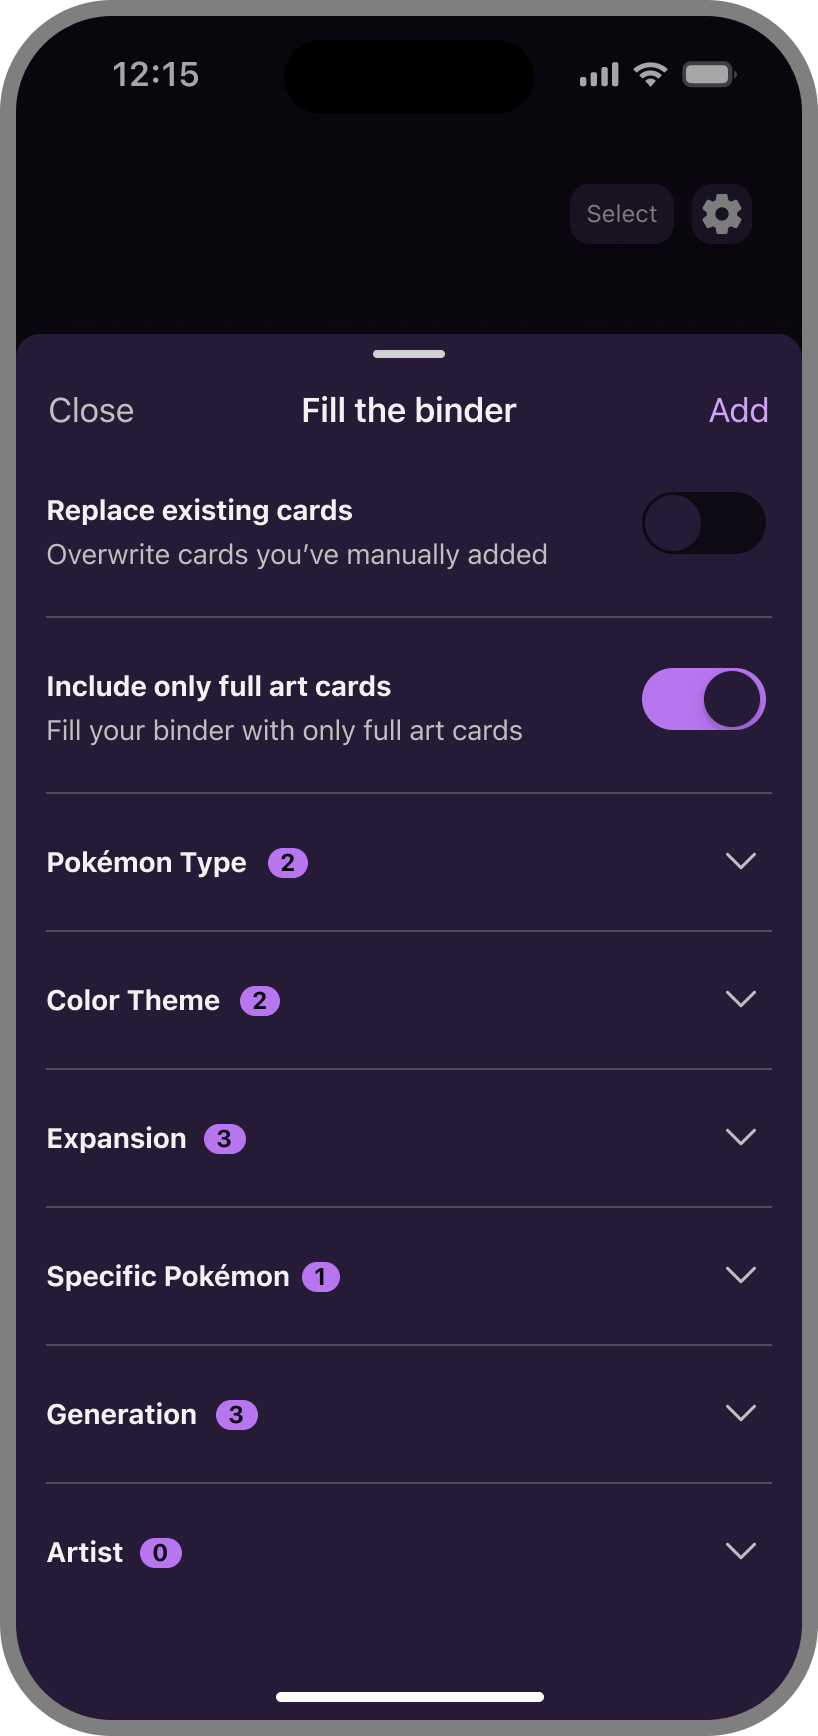Open settings via the gear icon
The width and height of the screenshot is (818, 1736).
722,214
